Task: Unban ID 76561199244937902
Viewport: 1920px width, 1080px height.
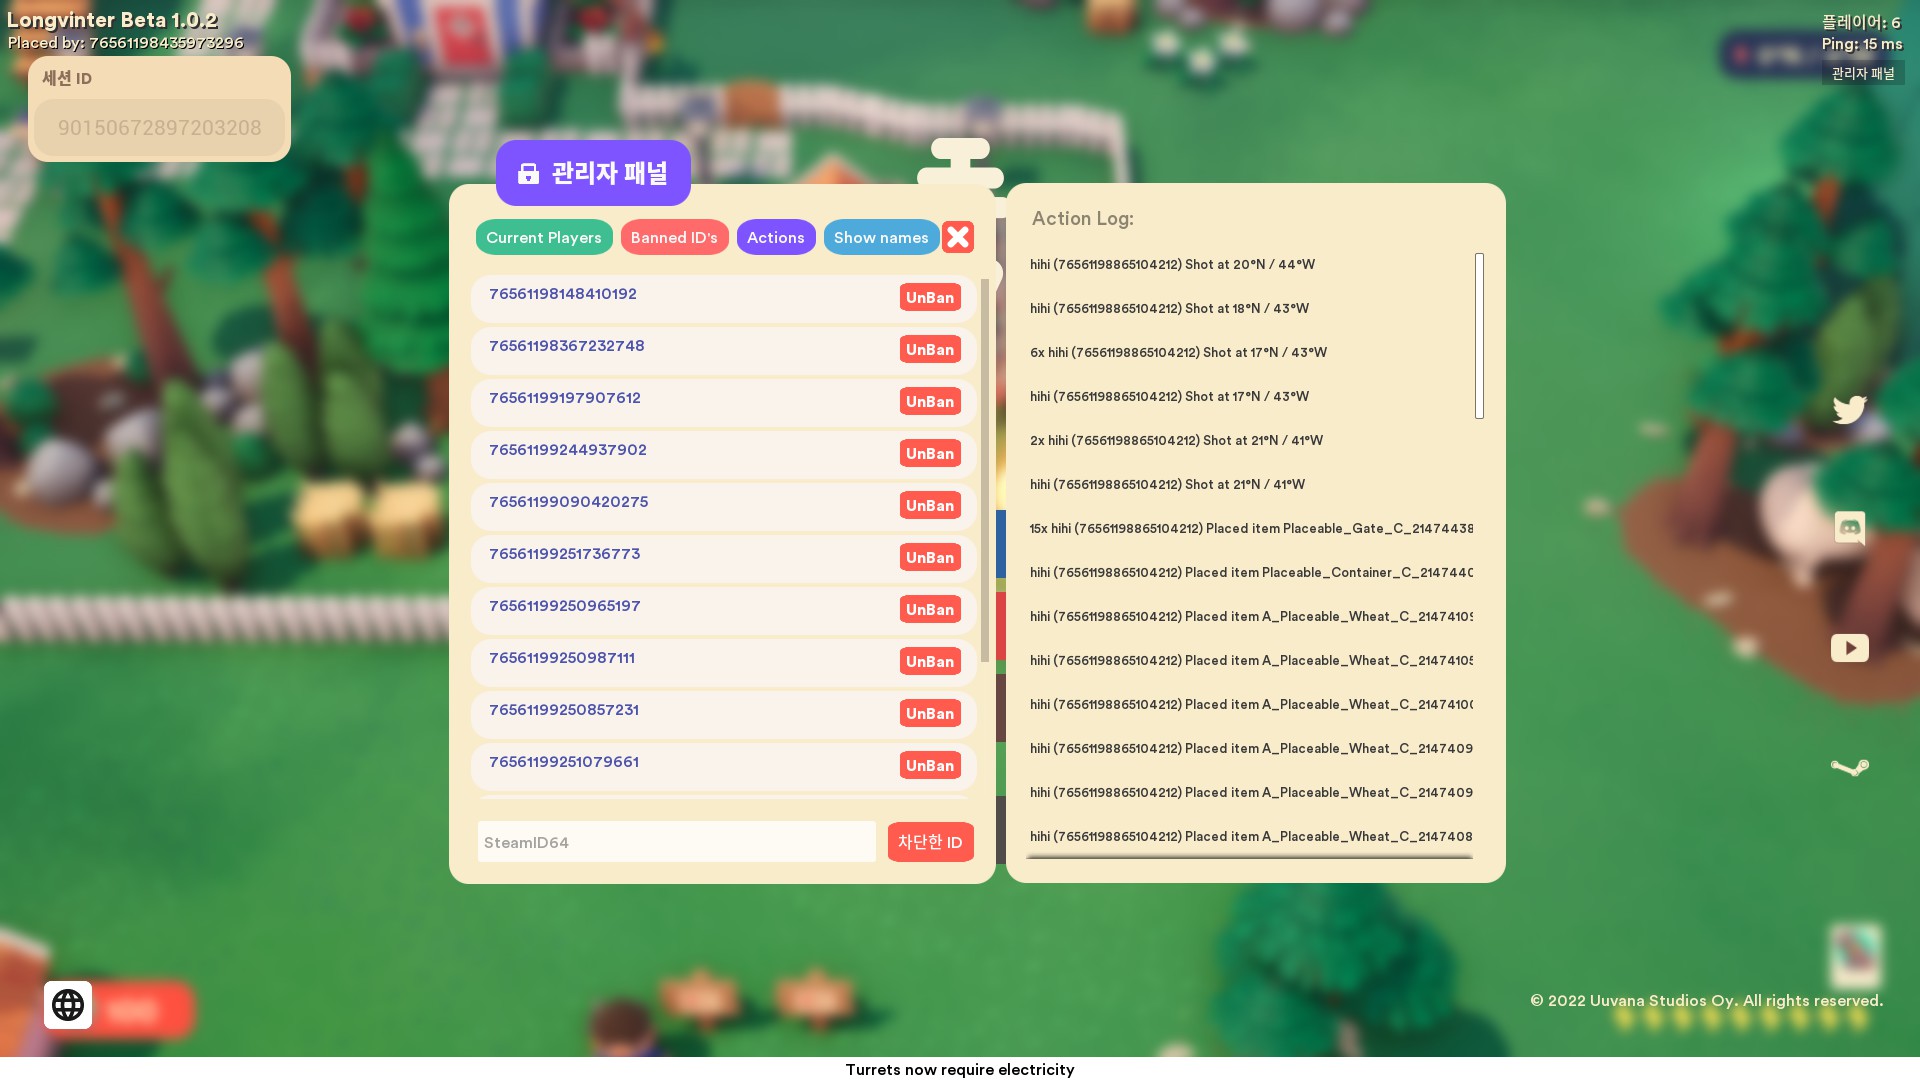Action: click(929, 454)
